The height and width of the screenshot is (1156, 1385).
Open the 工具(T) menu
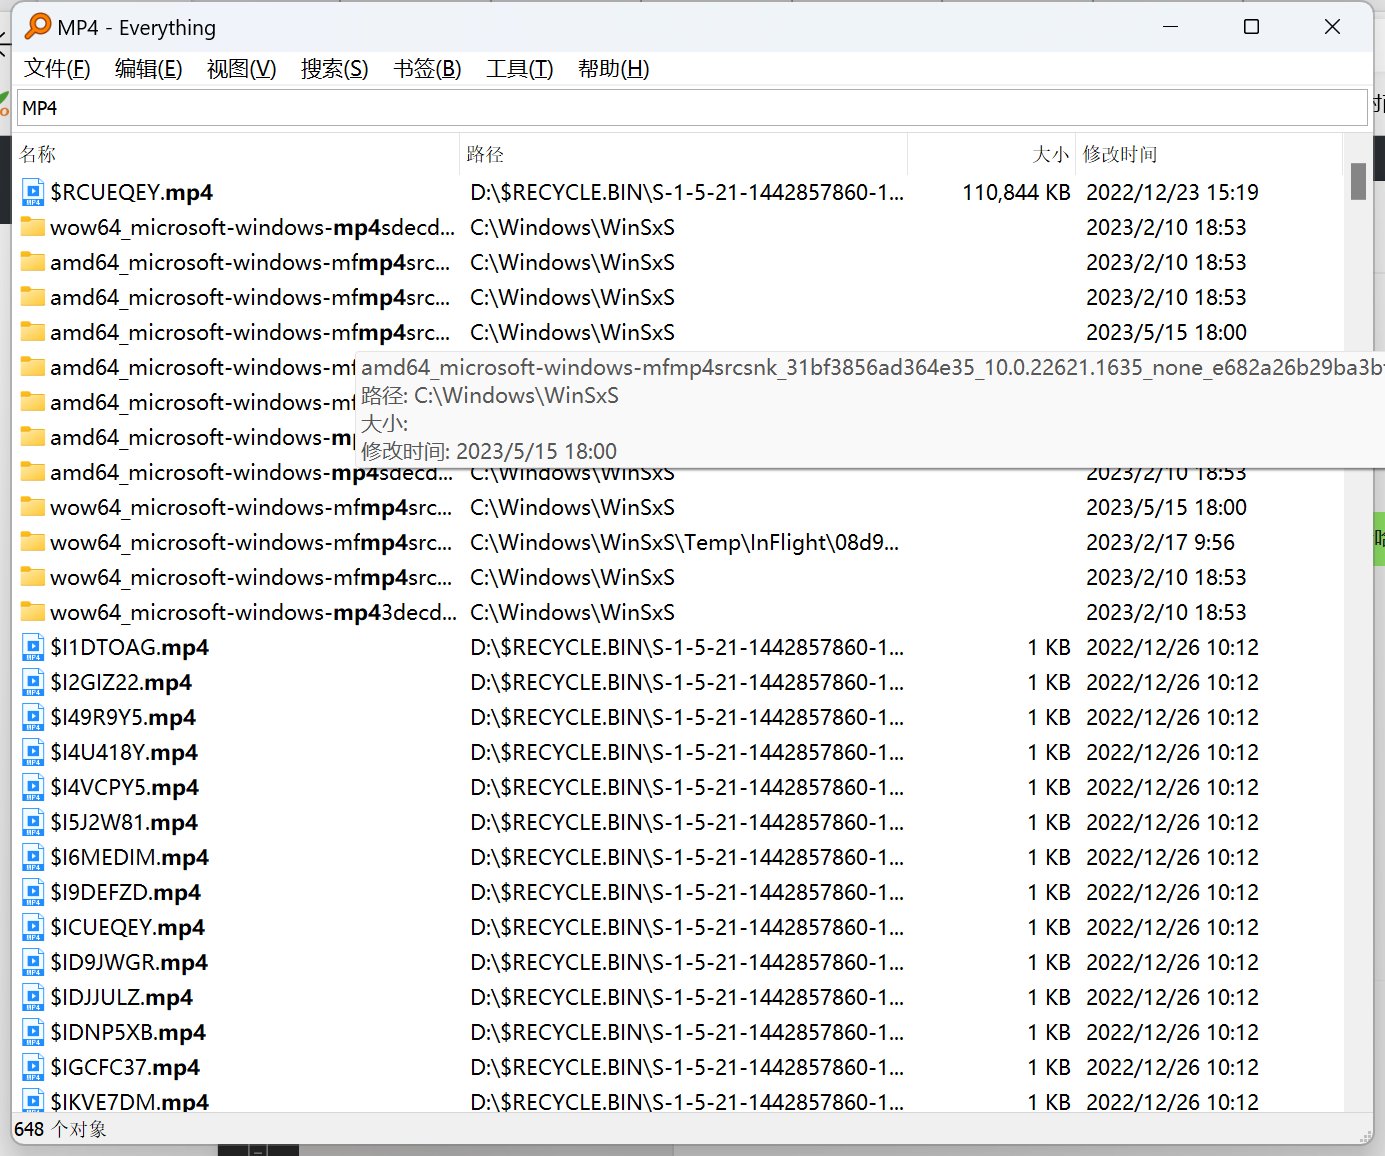pyautogui.click(x=519, y=69)
